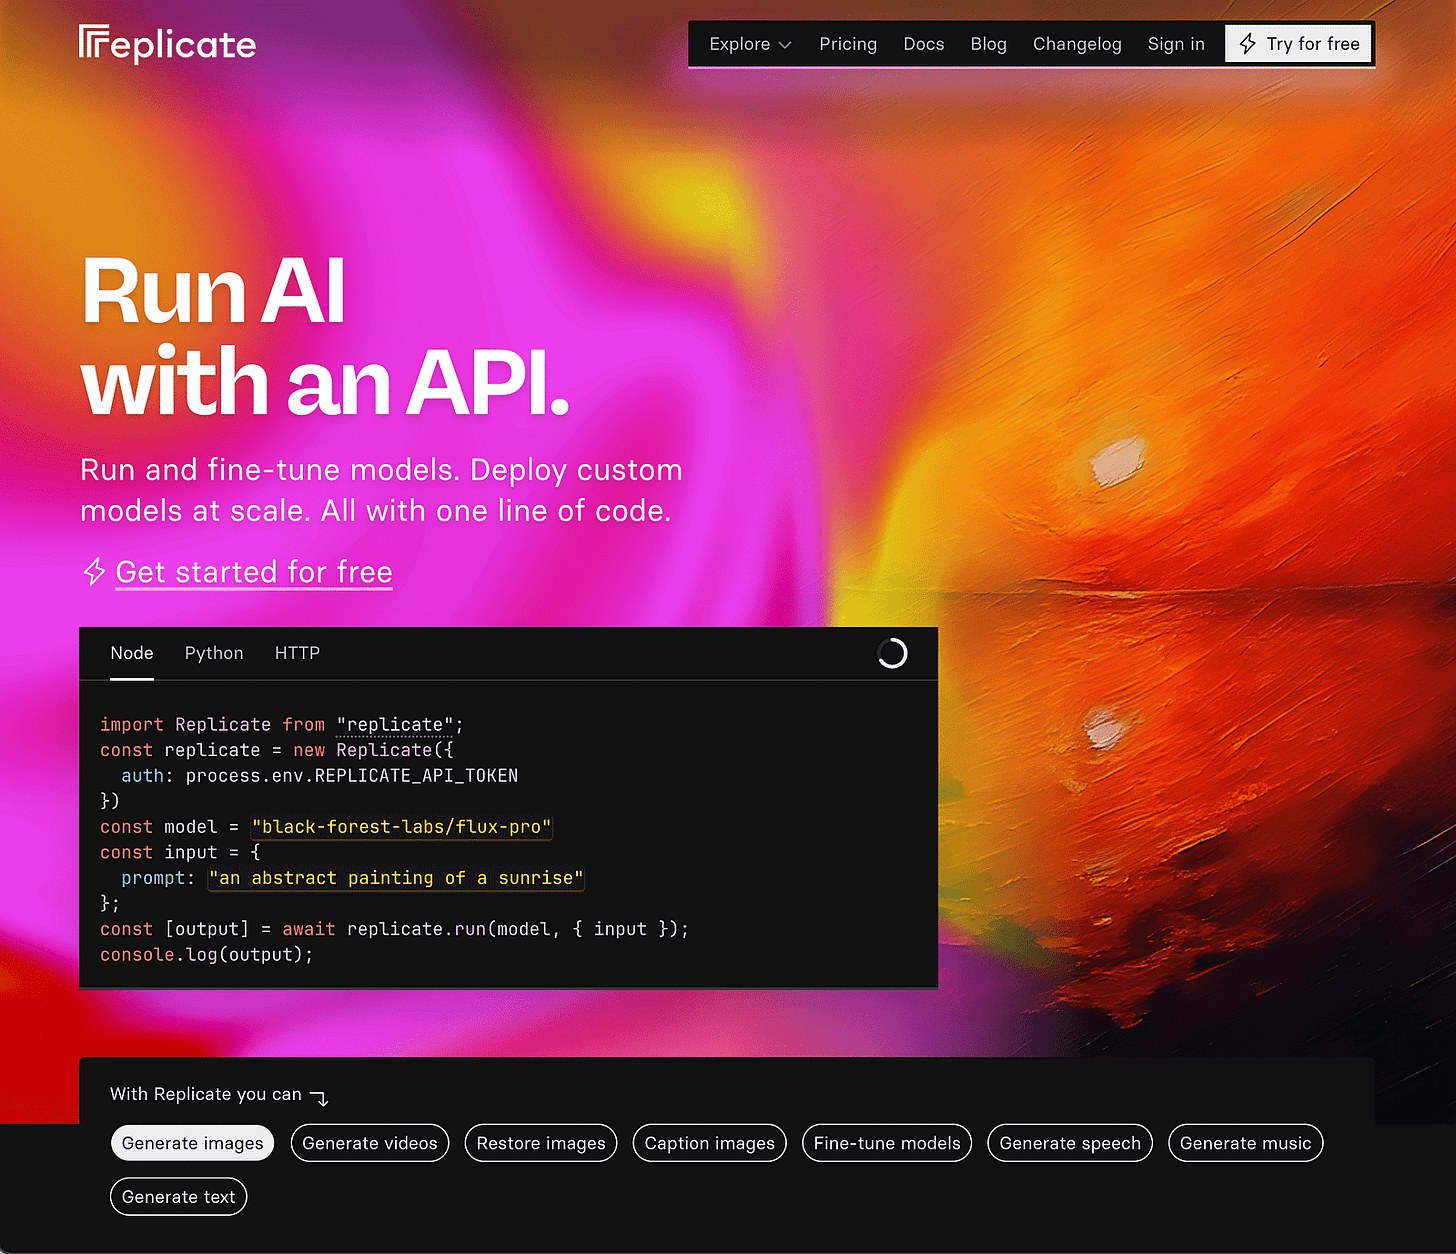This screenshot has height=1254, width=1456.
Task: Click 'With Replicate you can' label
Action: coord(206,1094)
